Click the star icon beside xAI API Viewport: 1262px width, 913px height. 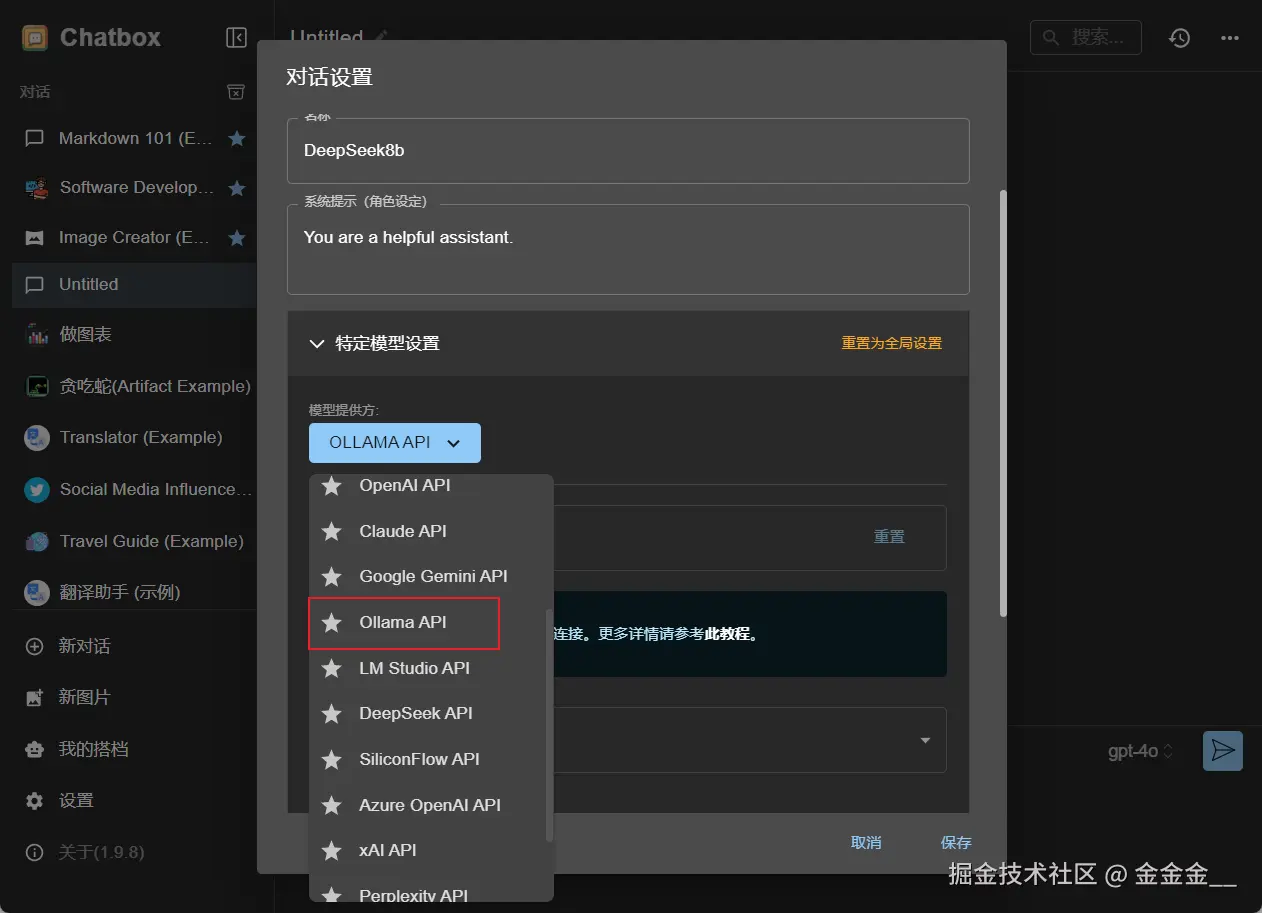tap(332, 851)
